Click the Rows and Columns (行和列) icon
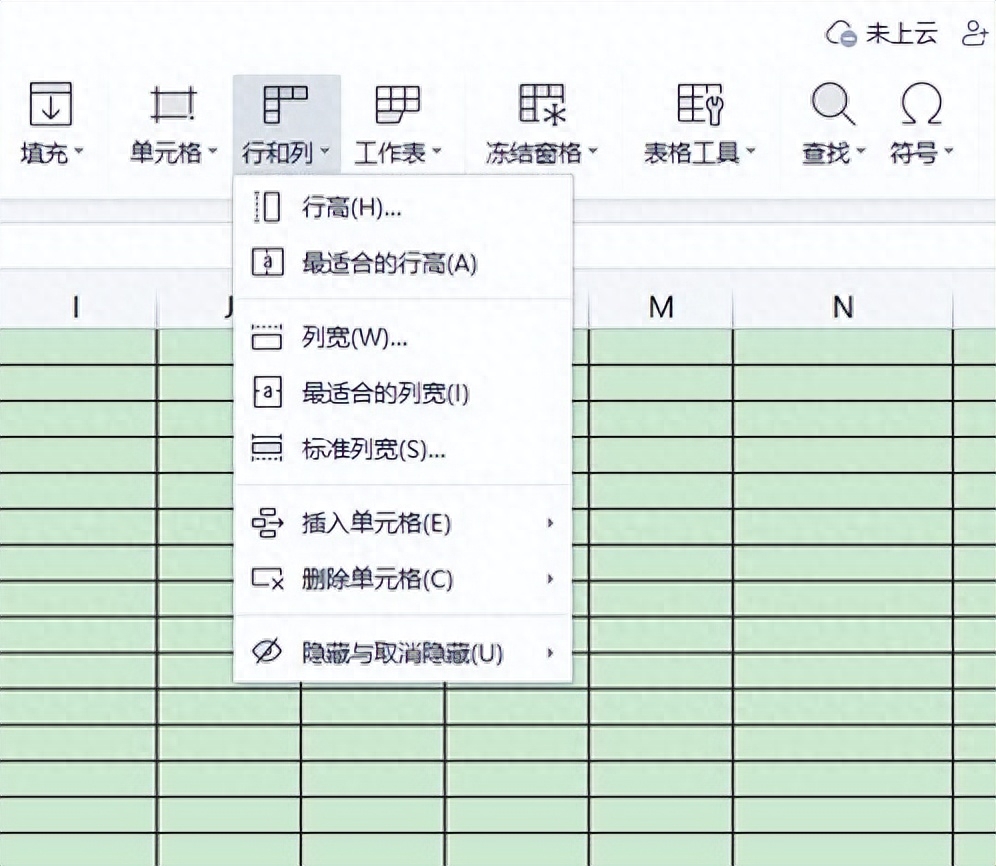This screenshot has height=866, width=996. (x=286, y=104)
